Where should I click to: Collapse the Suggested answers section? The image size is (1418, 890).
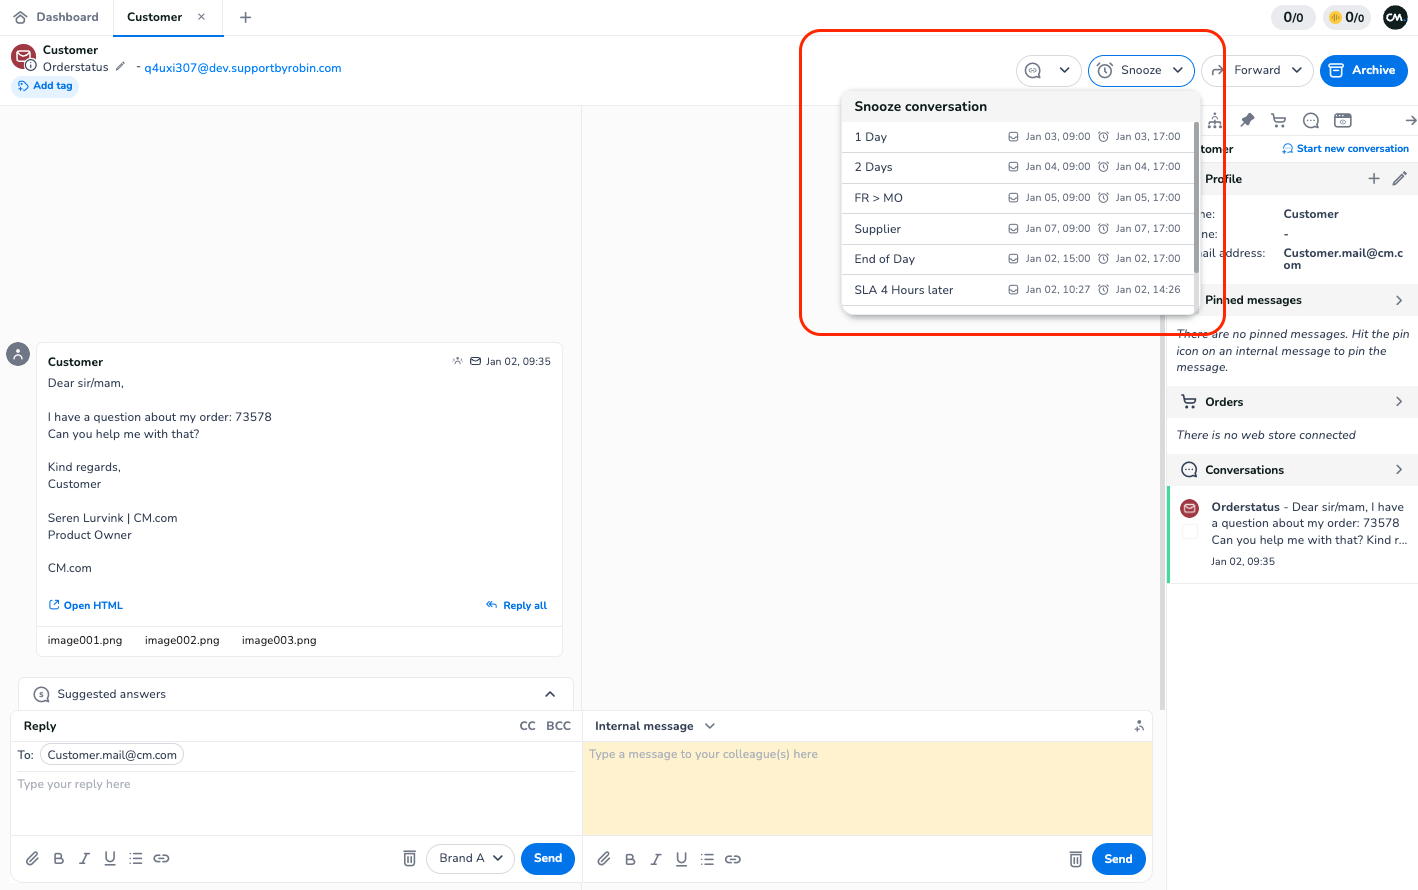click(550, 694)
